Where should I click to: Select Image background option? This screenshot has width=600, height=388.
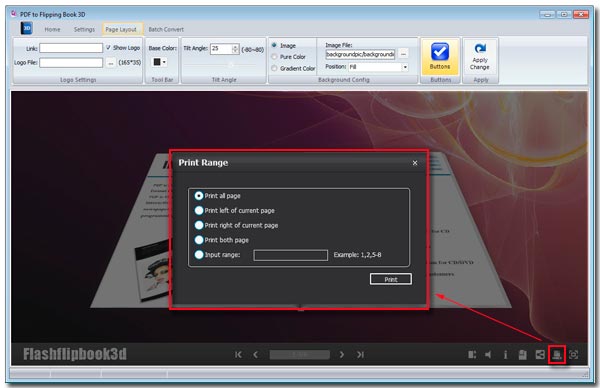[274, 45]
